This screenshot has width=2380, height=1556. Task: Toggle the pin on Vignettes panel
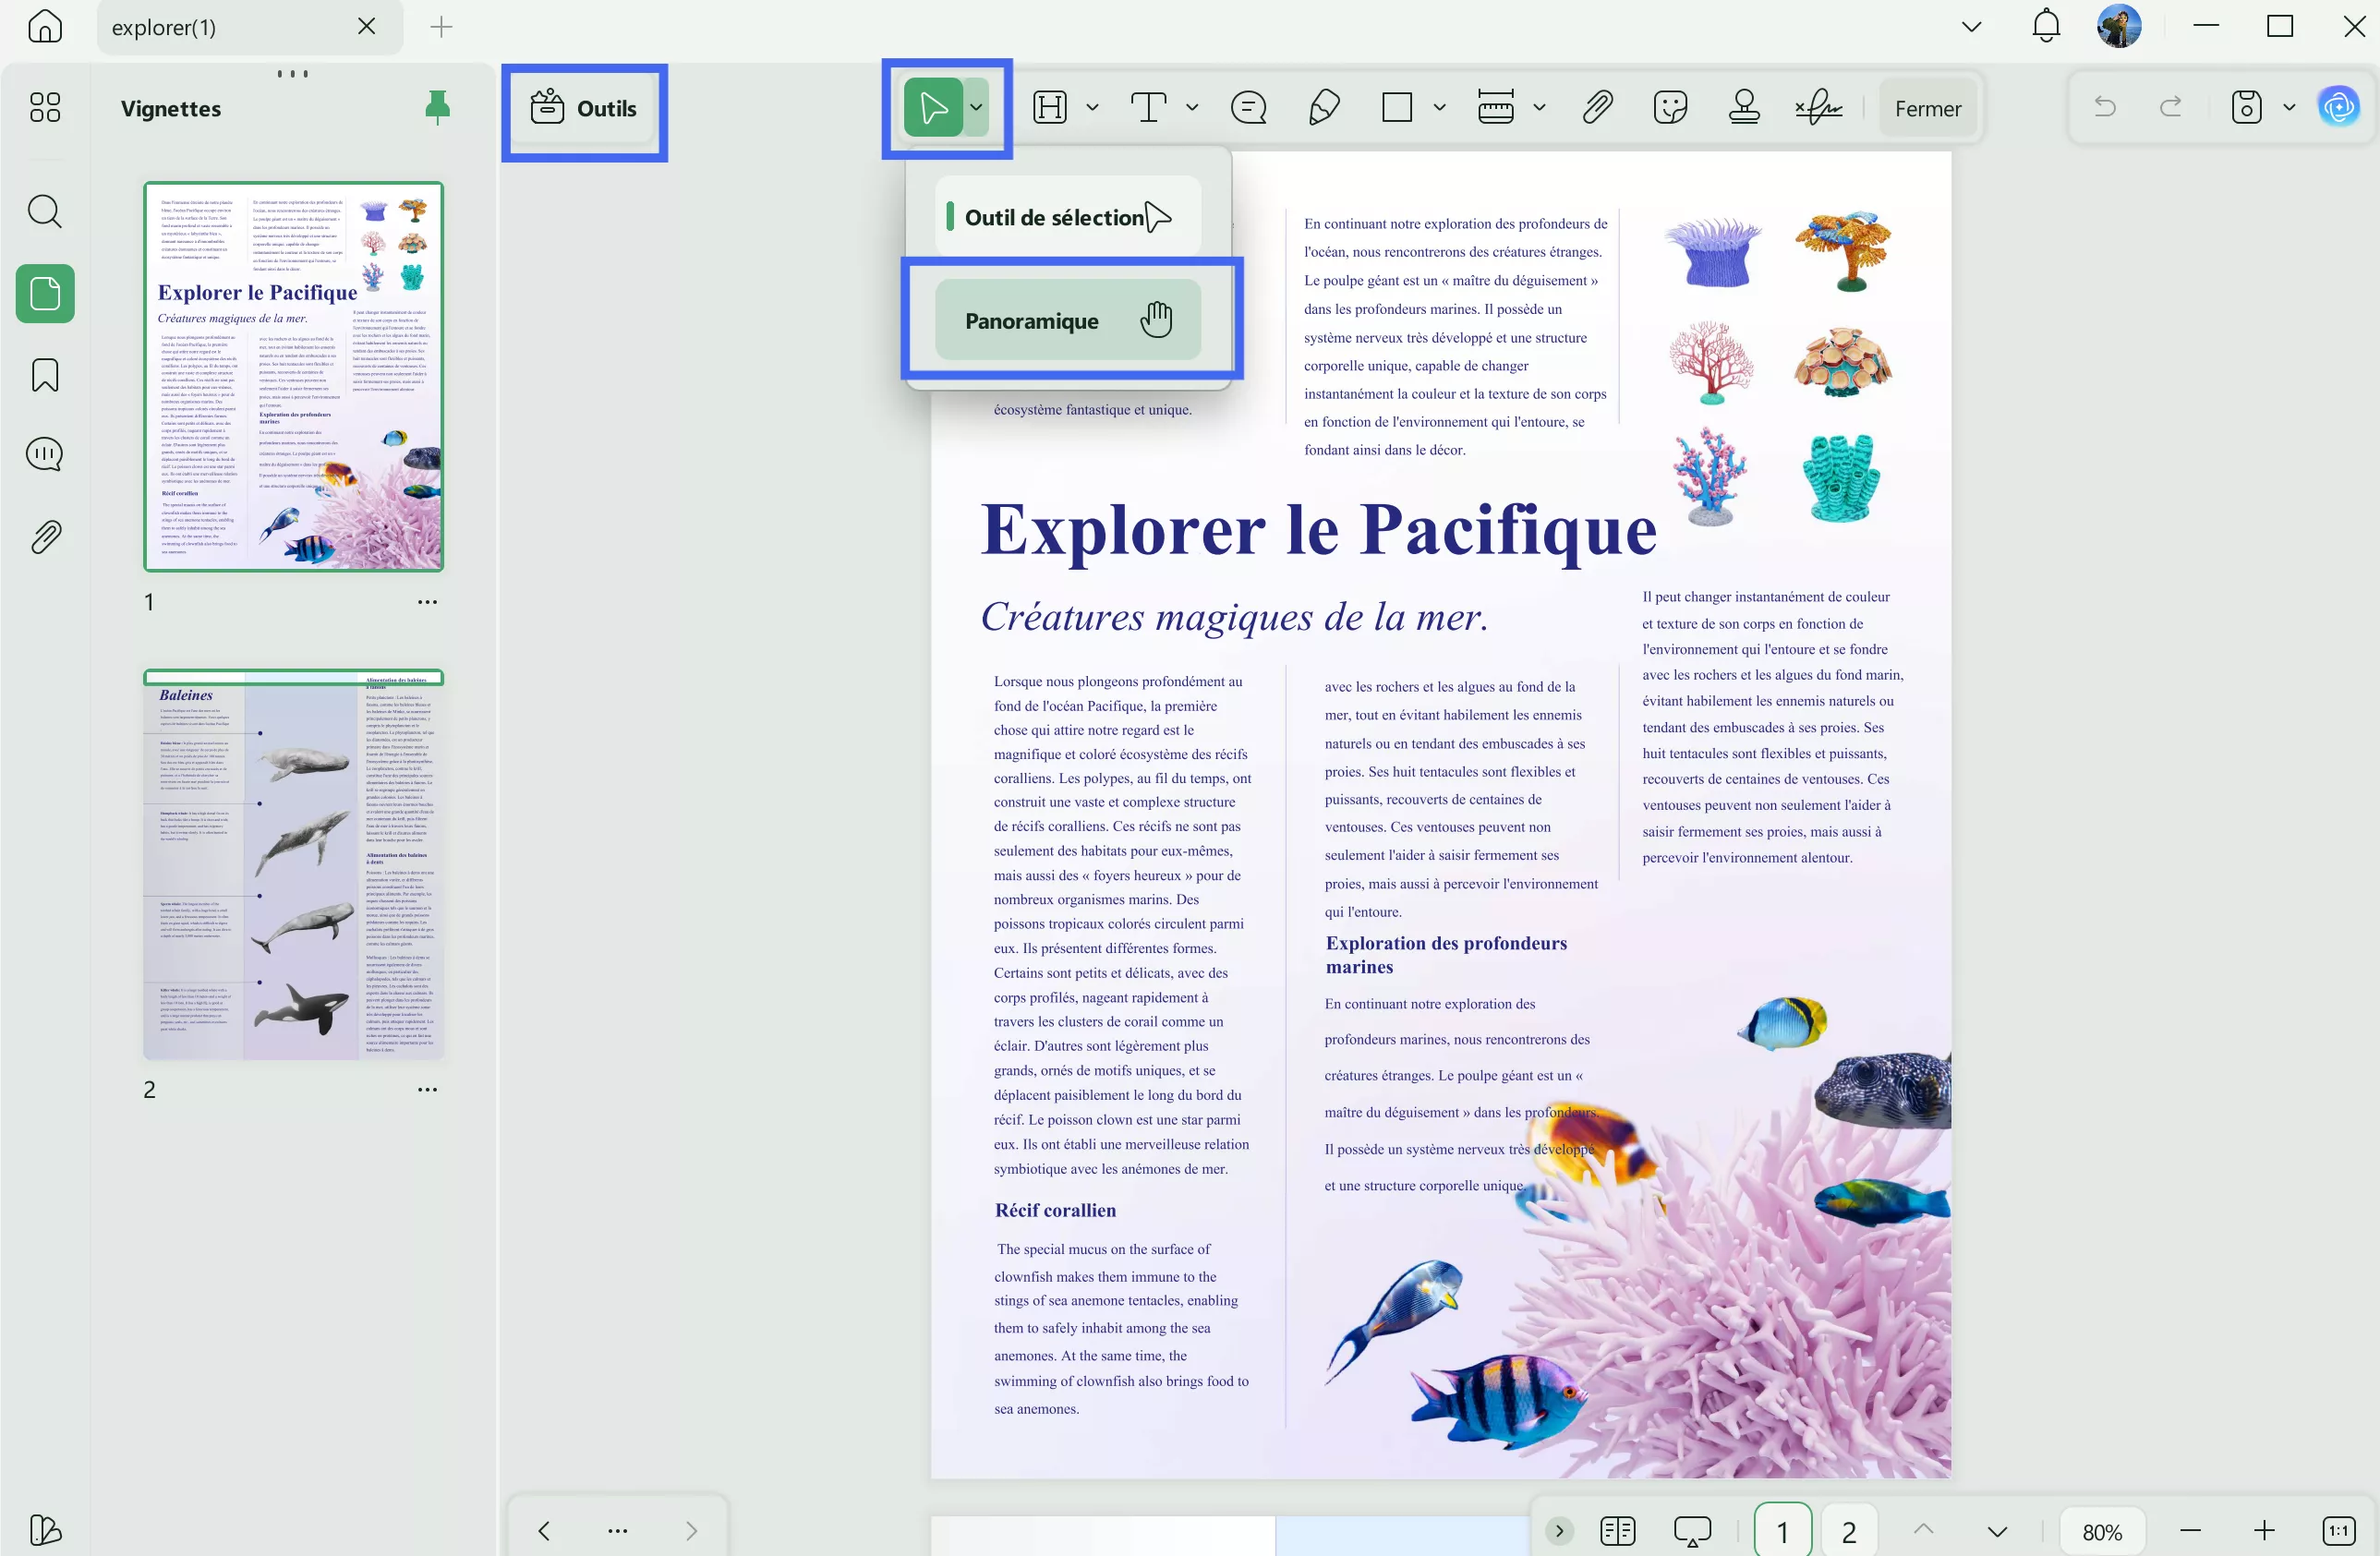437,107
